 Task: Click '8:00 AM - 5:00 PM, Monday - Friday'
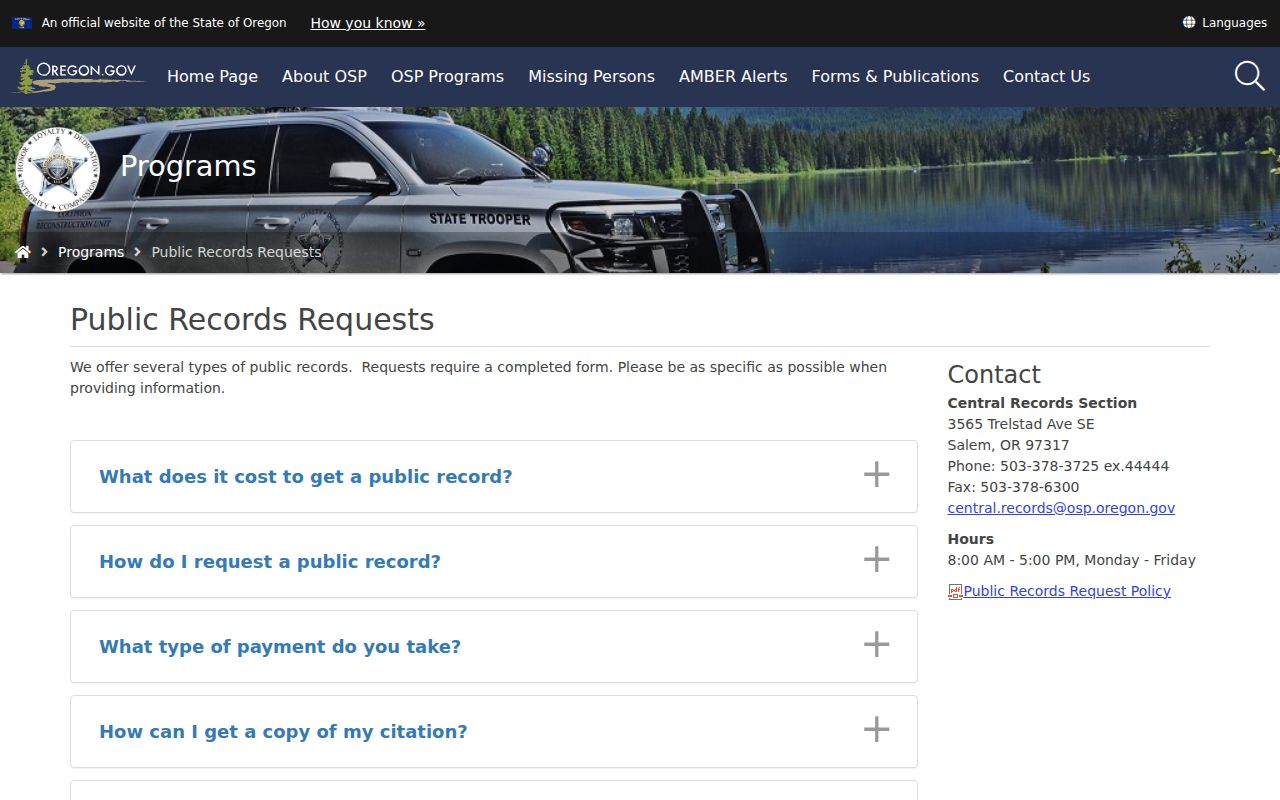pyautogui.click(x=1072, y=560)
